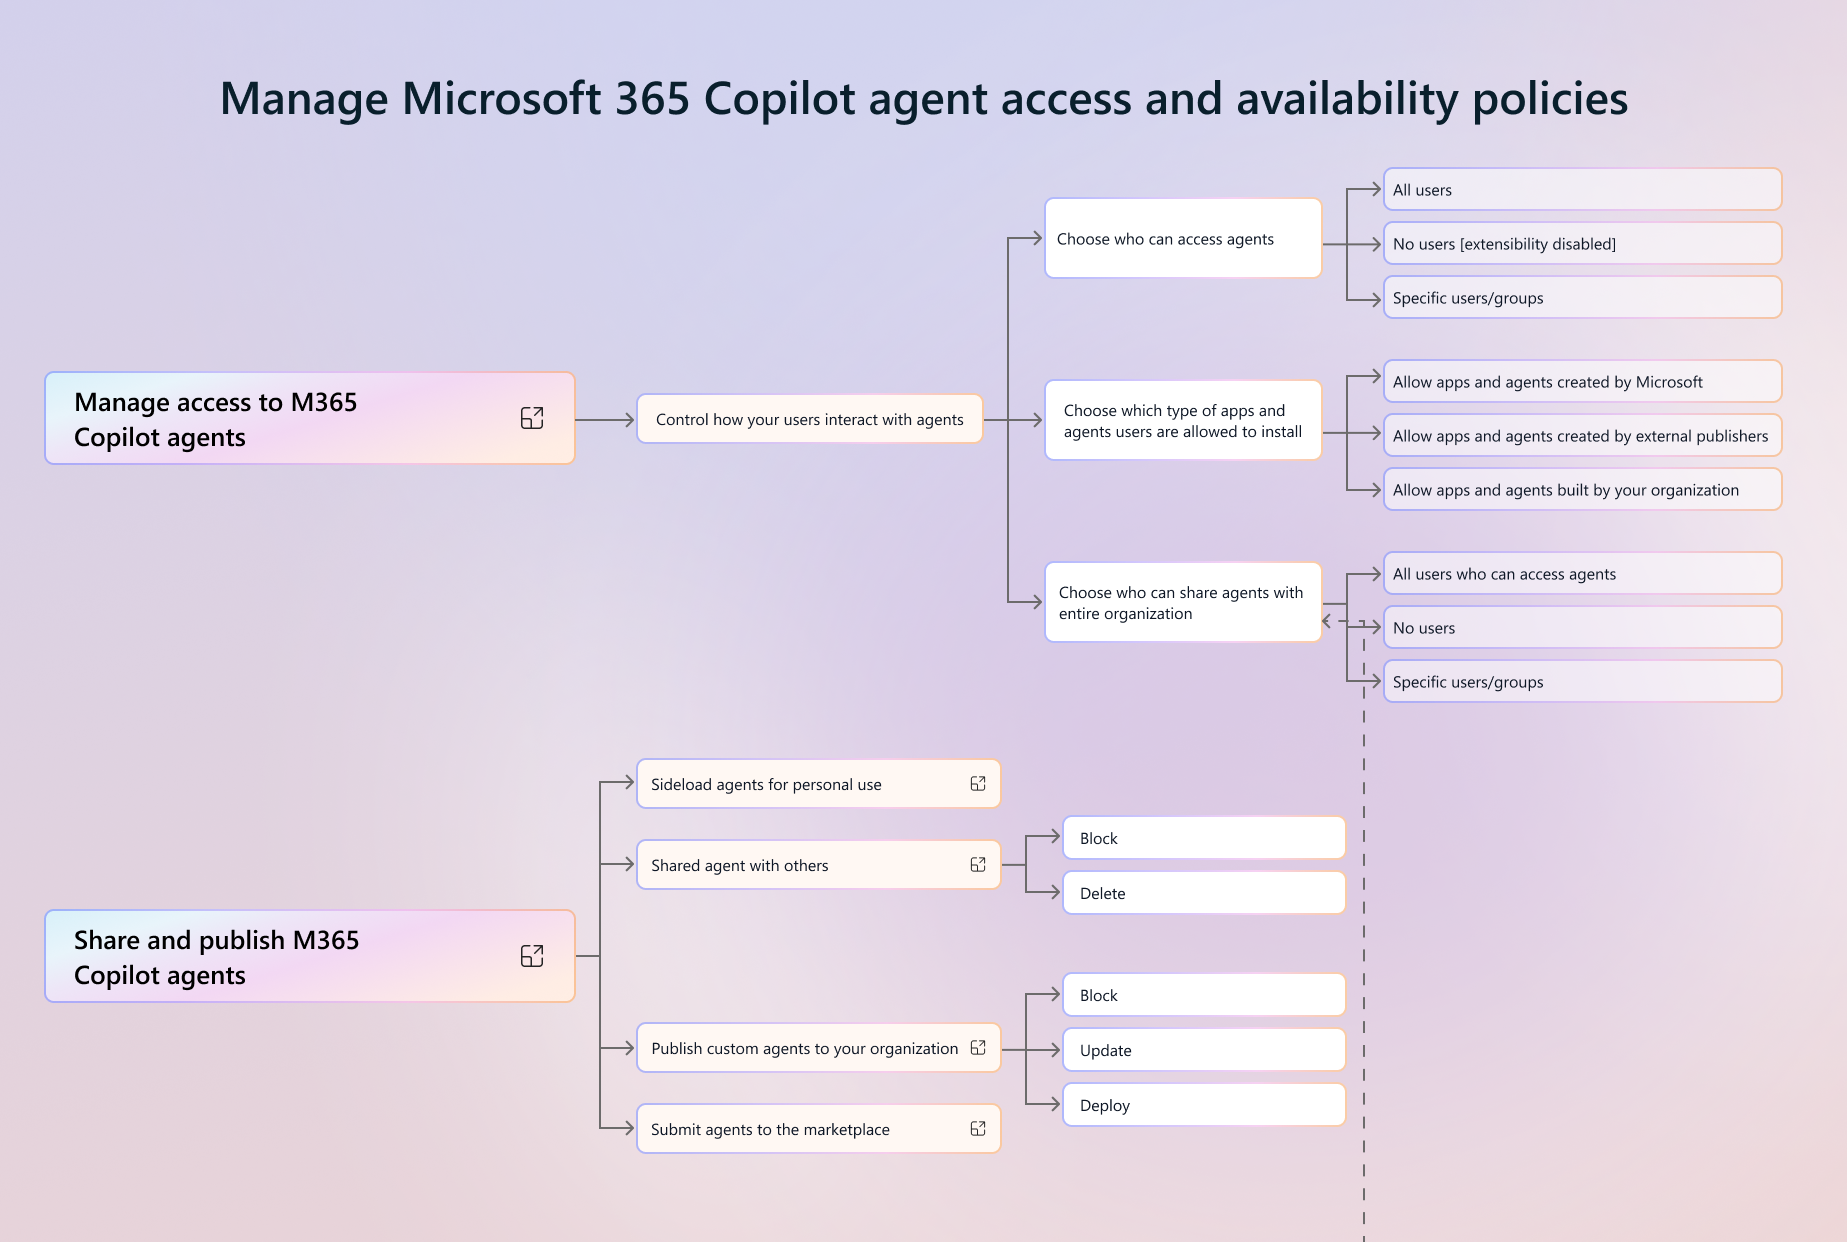Open link icon on Share and publish M365 Copilot agents
This screenshot has width=1847, height=1242.
click(x=532, y=956)
